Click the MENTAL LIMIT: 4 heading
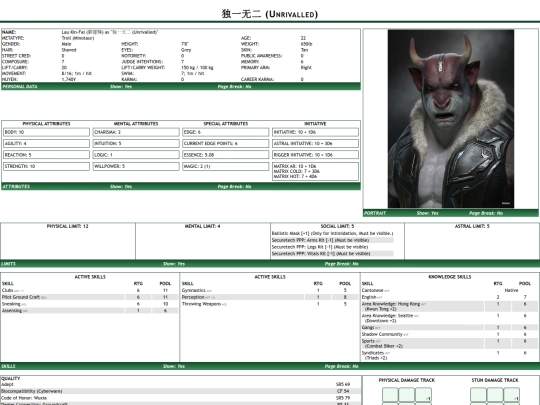540x405 pixels. pyautogui.click(x=202, y=226)
